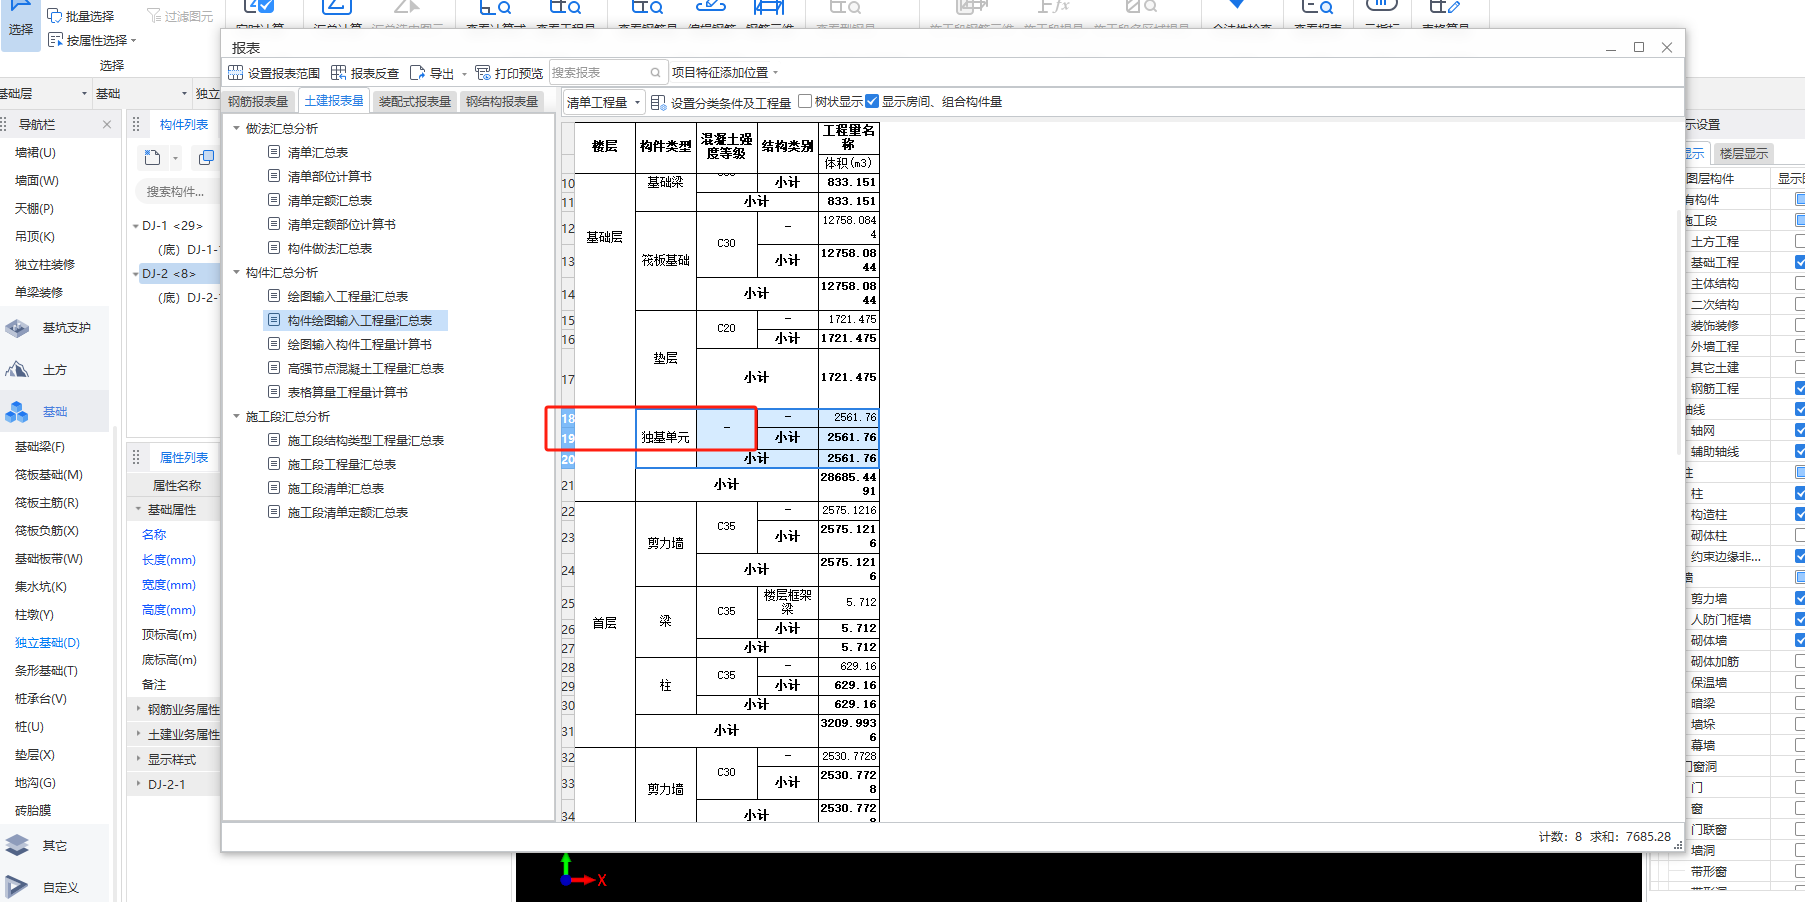Toggle the 钢筋工程 display checkbox
This screenshot has height=902, width=1805.
tap(1800, 388)
